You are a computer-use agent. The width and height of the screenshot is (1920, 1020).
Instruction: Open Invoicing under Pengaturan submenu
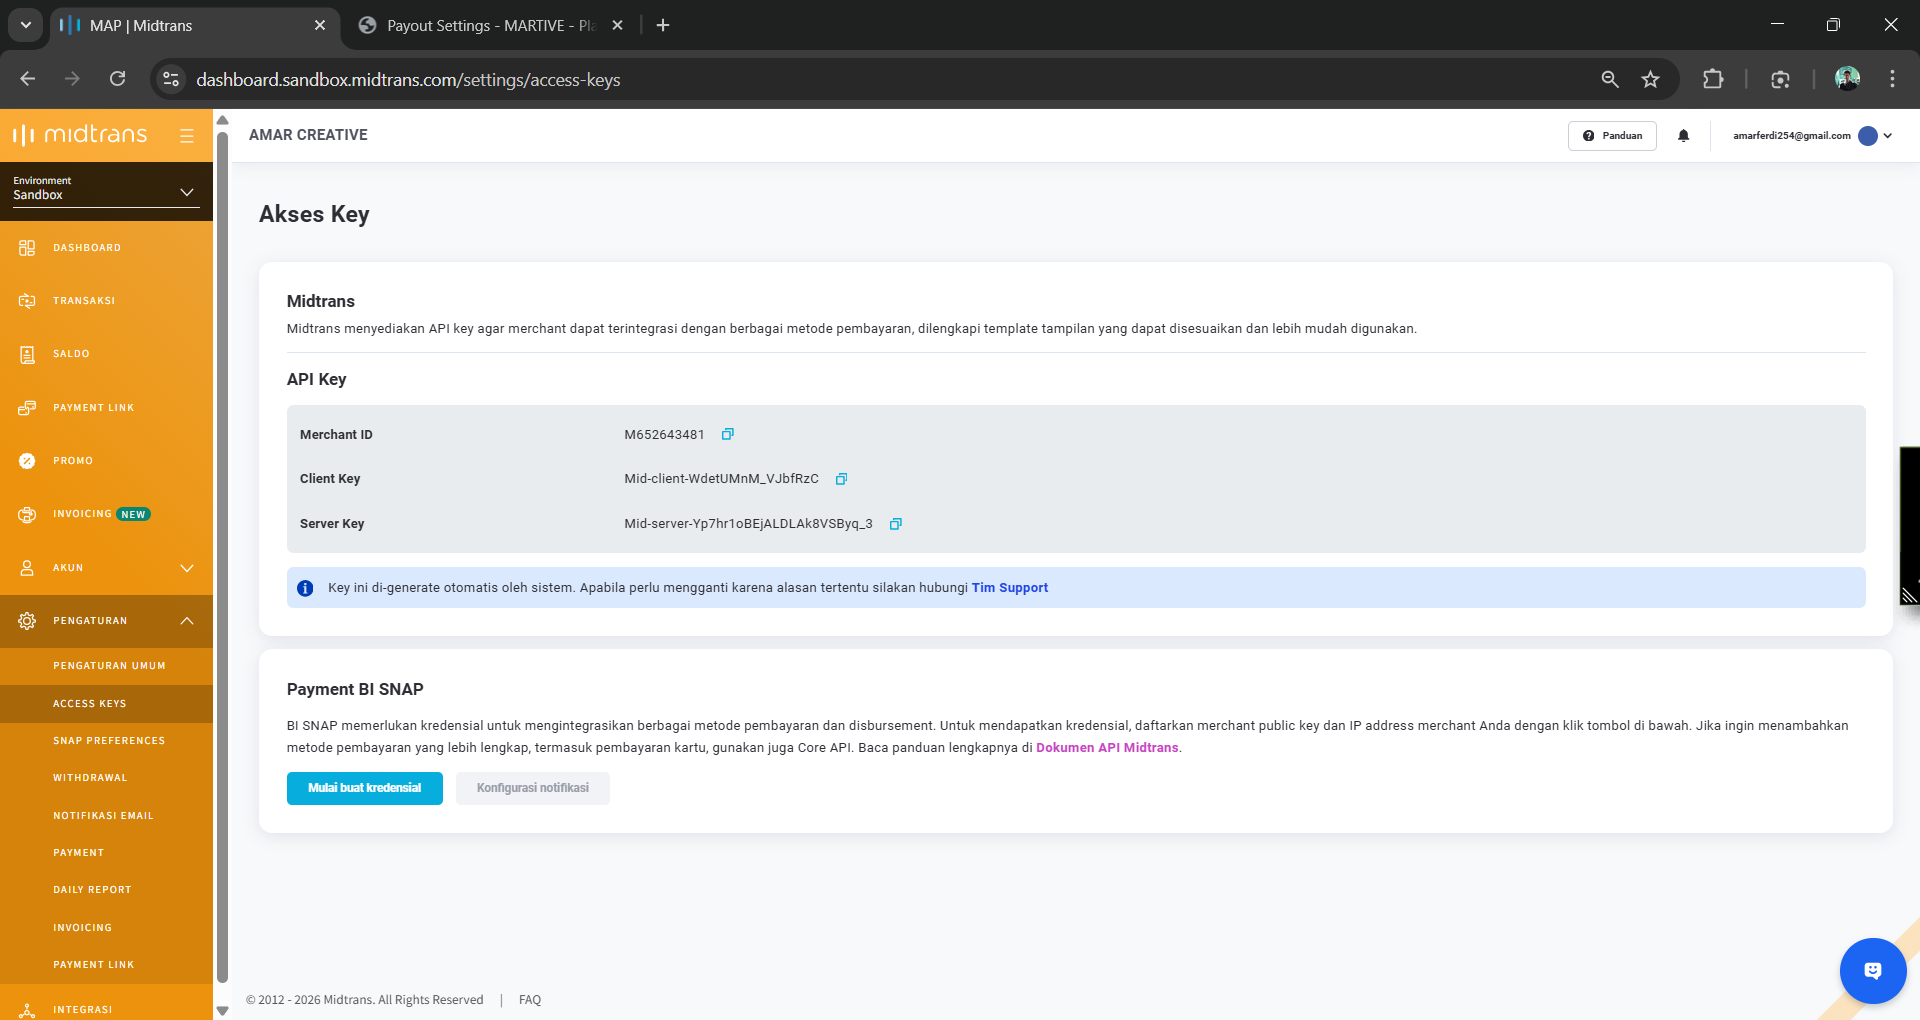(82, 928)
